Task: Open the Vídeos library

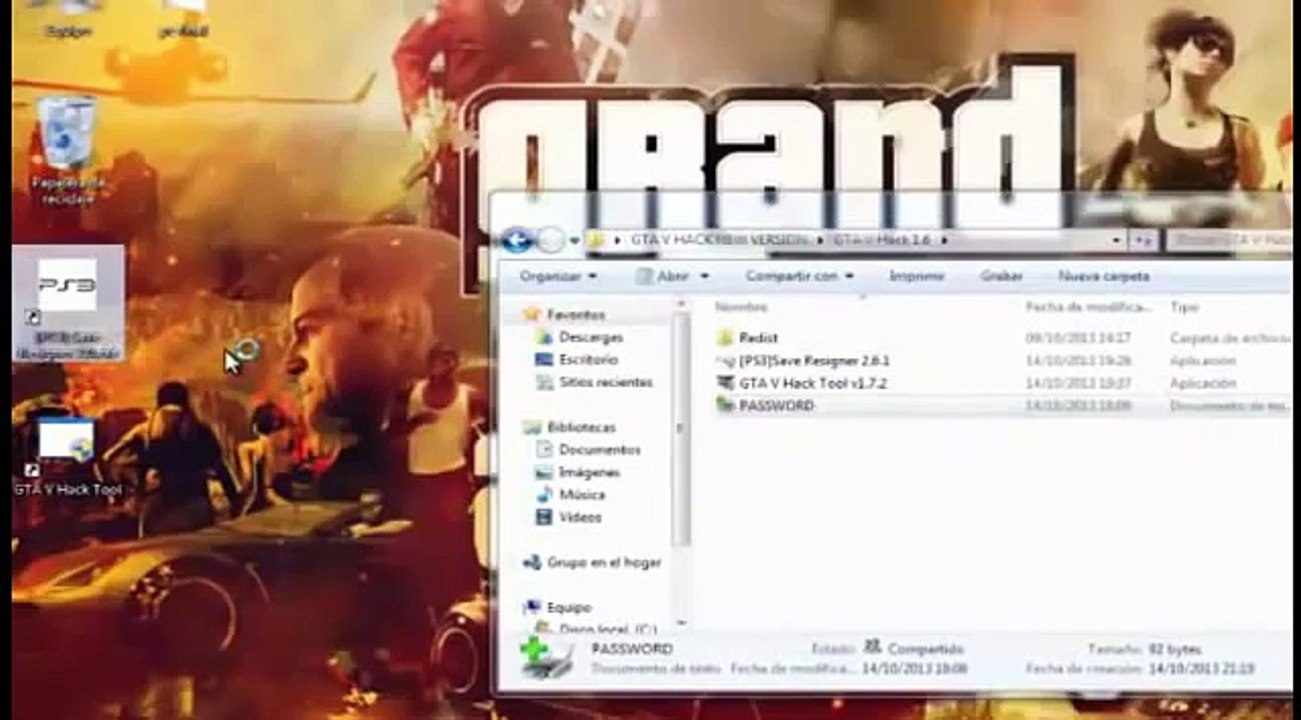Action: tap(580, 518)
